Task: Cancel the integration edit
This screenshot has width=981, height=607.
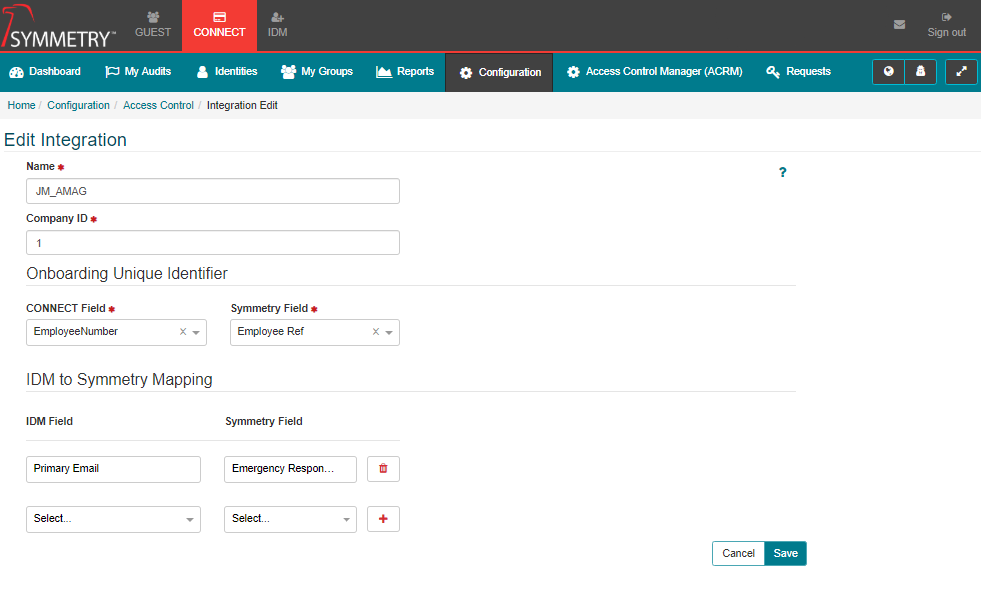Action: point(738,553)
